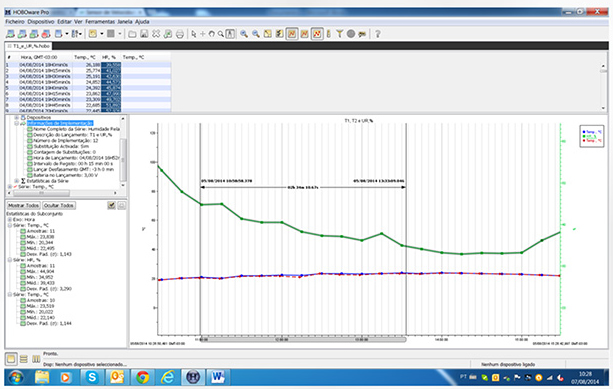
Task: Click the save disk toolbar icon
Action: [144, 34]
